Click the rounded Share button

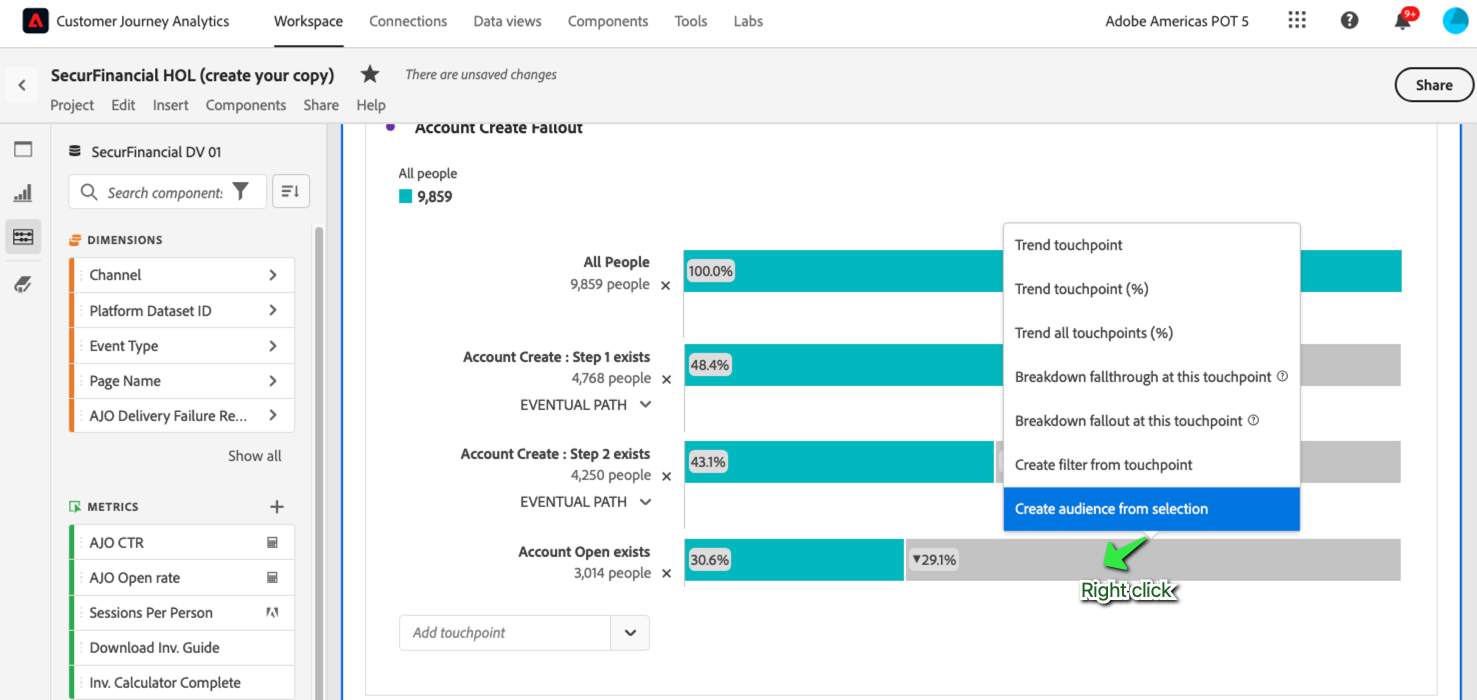pos(1434,85)
